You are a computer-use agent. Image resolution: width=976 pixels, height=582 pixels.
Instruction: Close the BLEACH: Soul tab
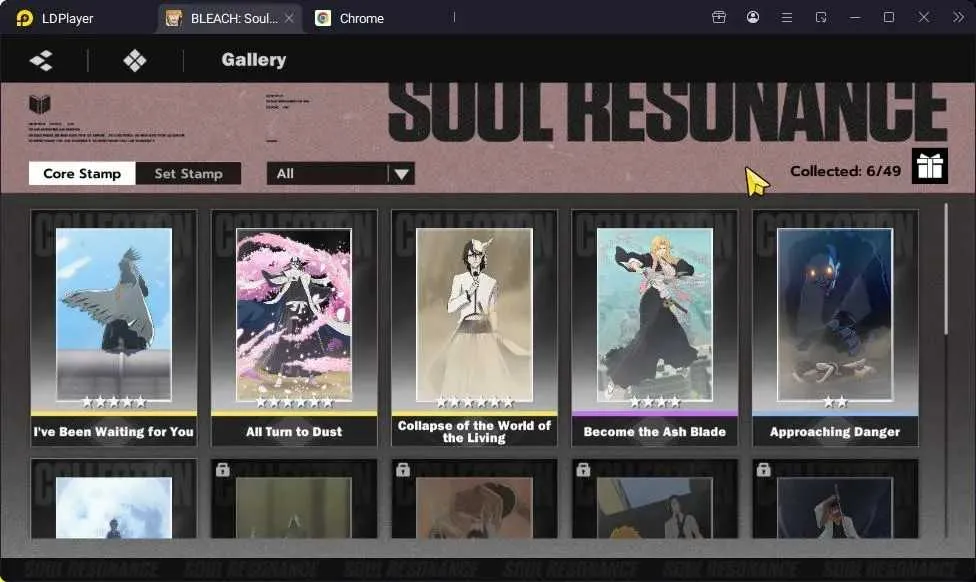pyautogui.click(x=289, y=18)
